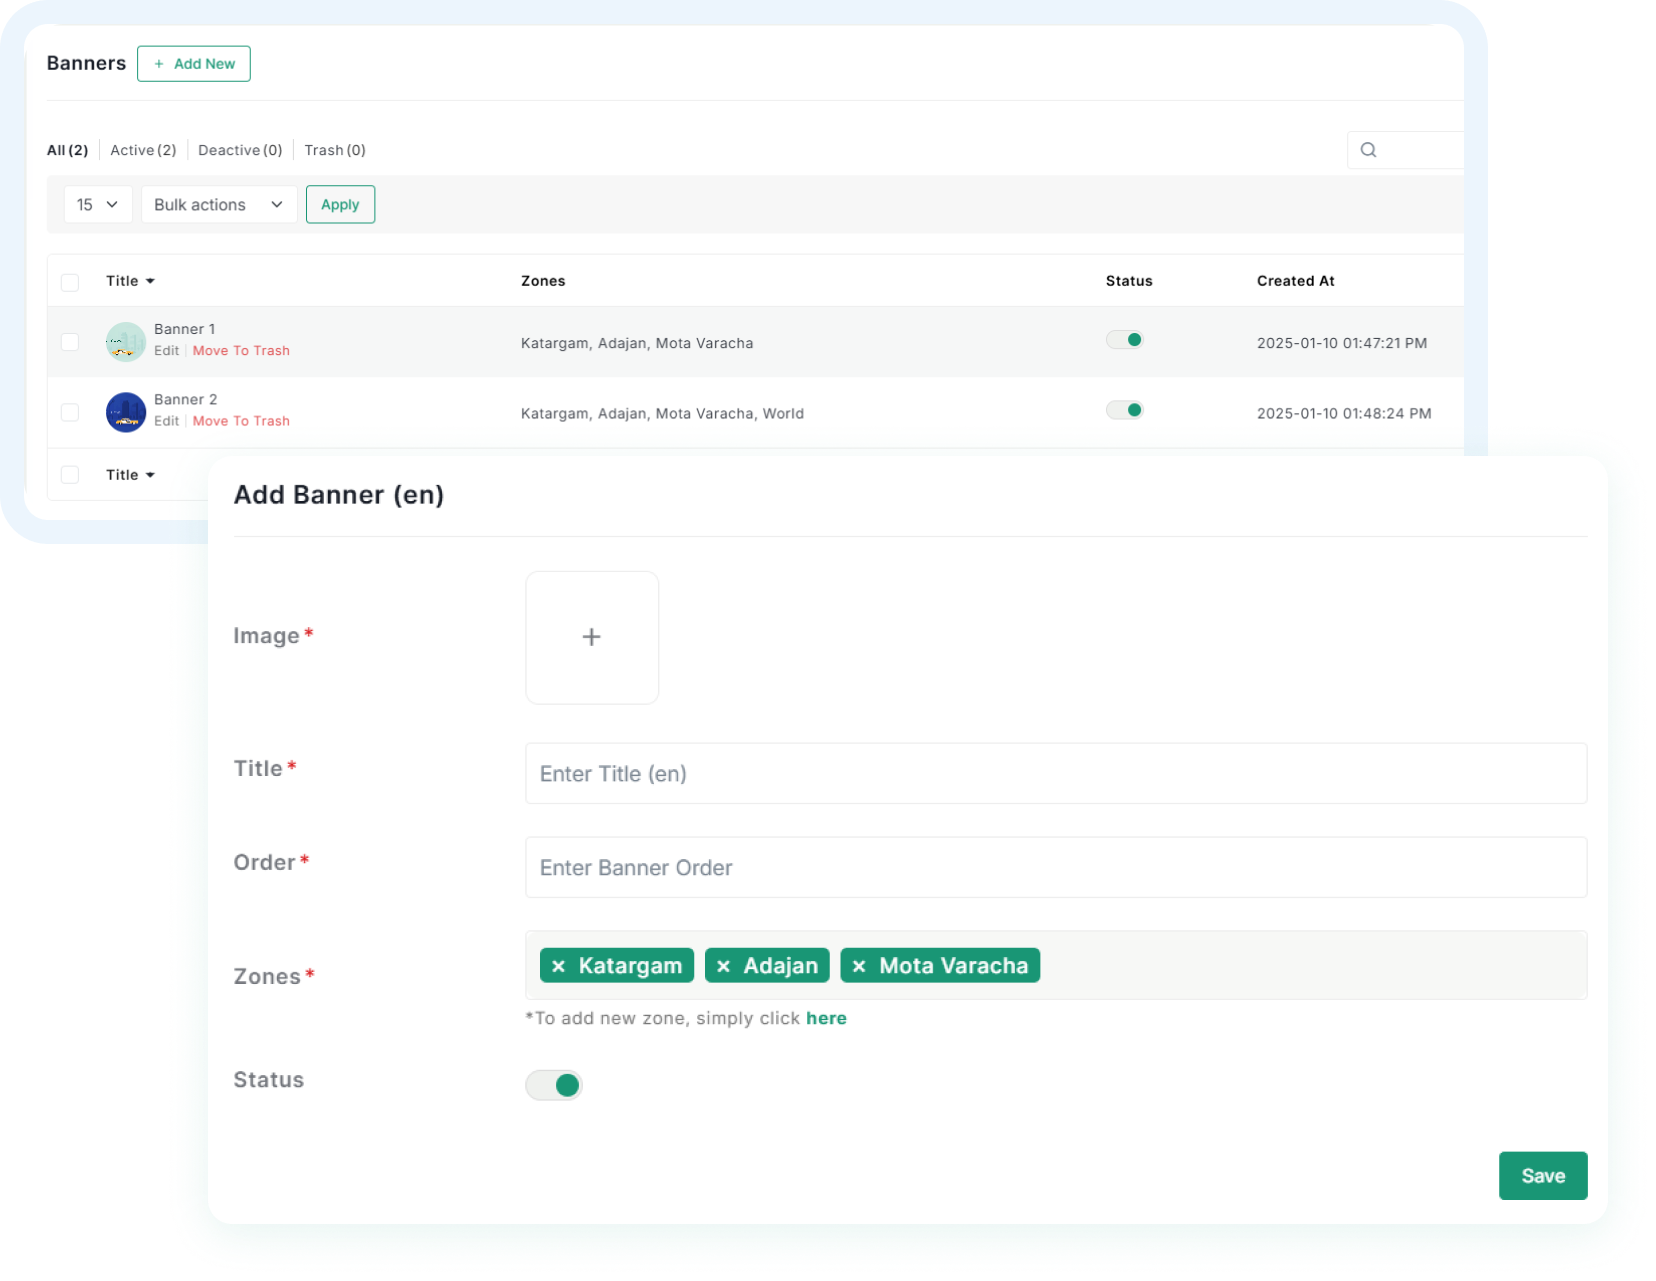The width and height of the screenshot is (1656, 1281).
Task: Sort by Title header arrow
Action: pos(150,281)
